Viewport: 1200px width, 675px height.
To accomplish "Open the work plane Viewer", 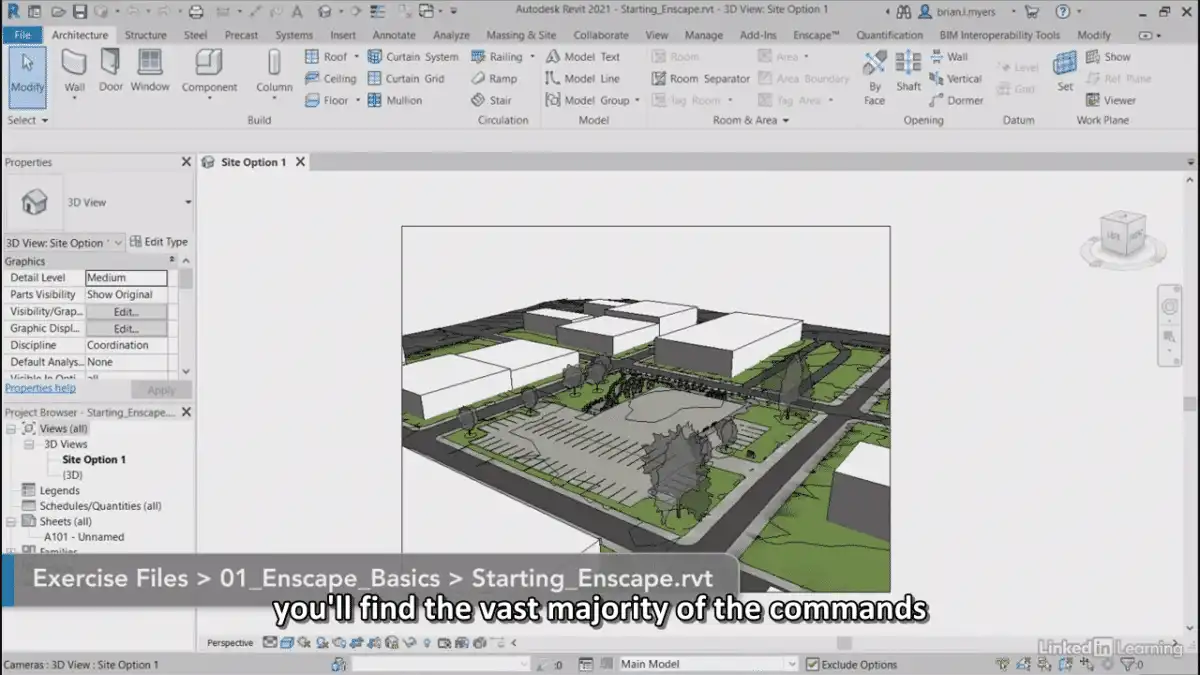I will (x=1110, y=101).
